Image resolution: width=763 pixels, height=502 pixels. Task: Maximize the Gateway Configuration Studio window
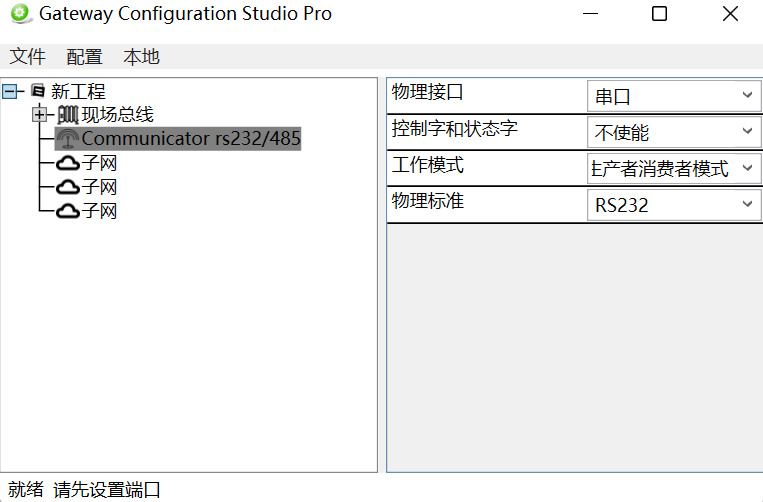pyautogui.click(x=659, y=14)
